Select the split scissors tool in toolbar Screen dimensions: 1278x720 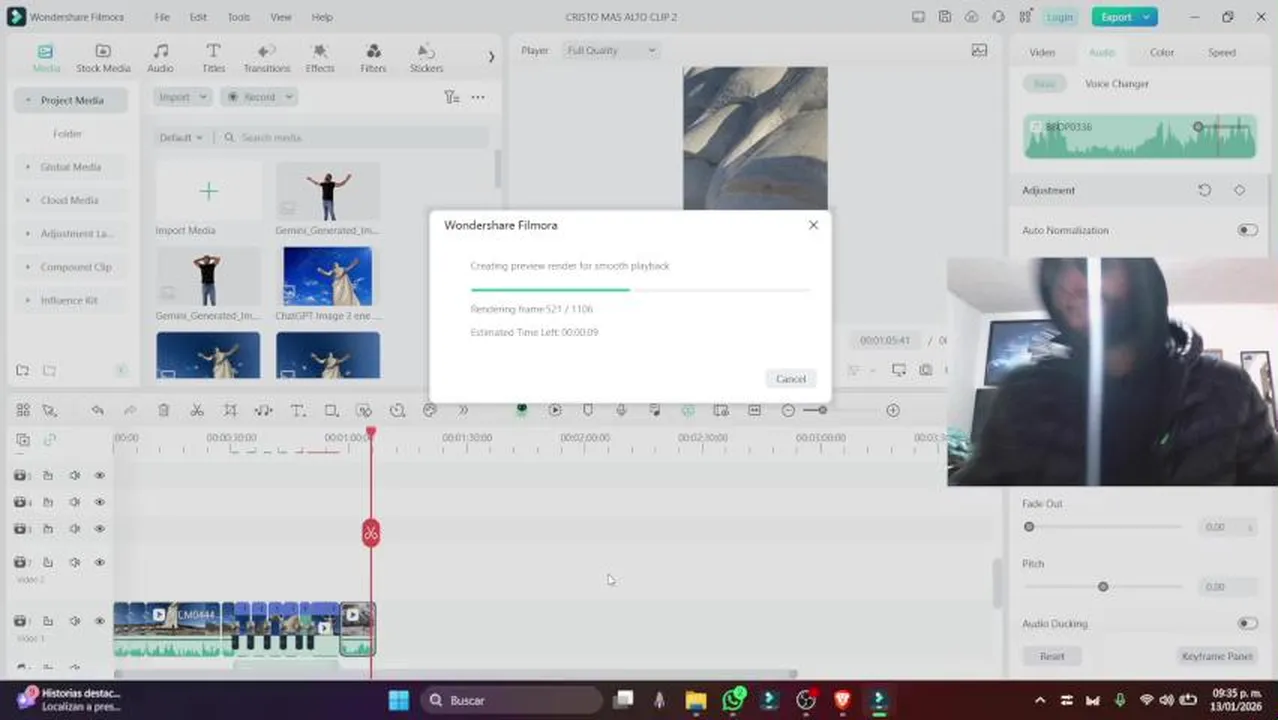[197, 410]
